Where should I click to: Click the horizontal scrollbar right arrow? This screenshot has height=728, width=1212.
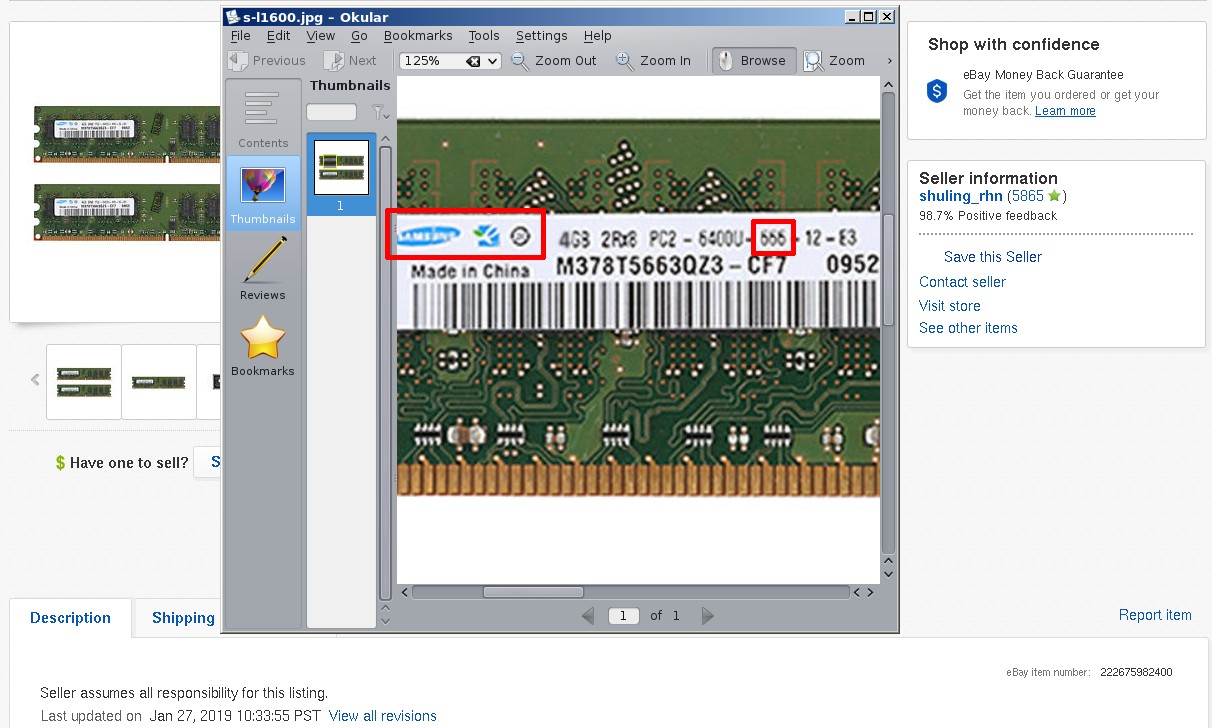(x=872, y=592)
